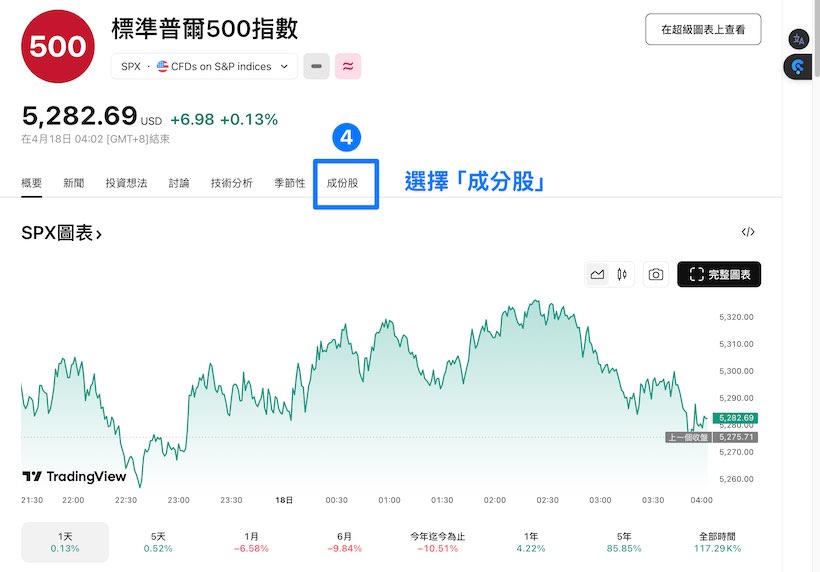
Task: Click the embed code icon
Action: point(748,232)
